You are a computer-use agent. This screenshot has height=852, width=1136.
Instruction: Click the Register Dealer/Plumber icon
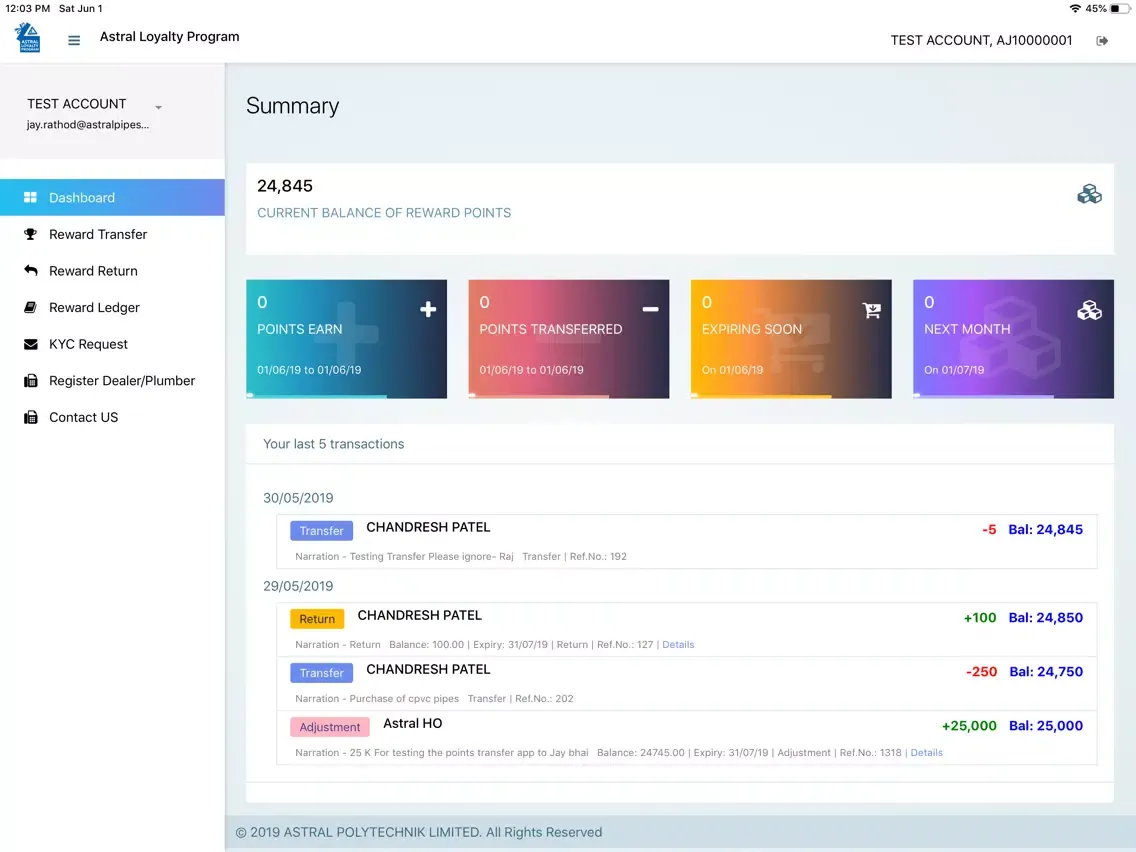click(30, 380)
